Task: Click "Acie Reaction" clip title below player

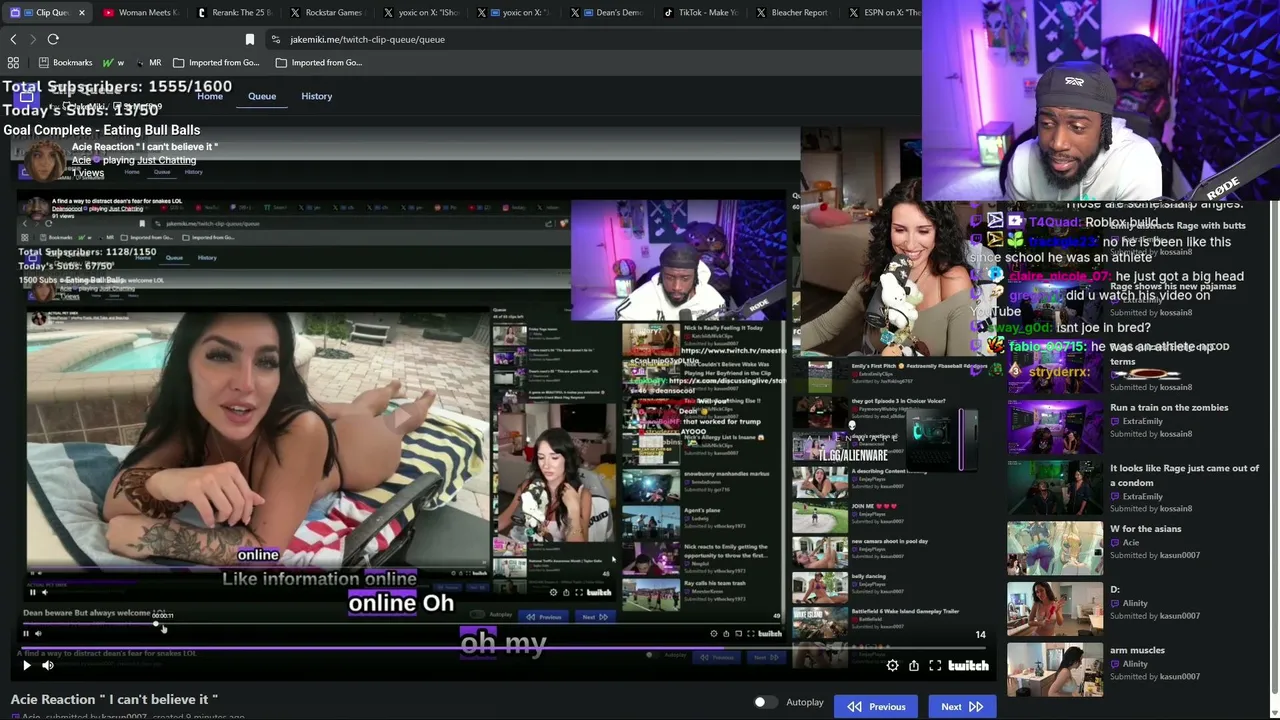Action: (114, 700)
